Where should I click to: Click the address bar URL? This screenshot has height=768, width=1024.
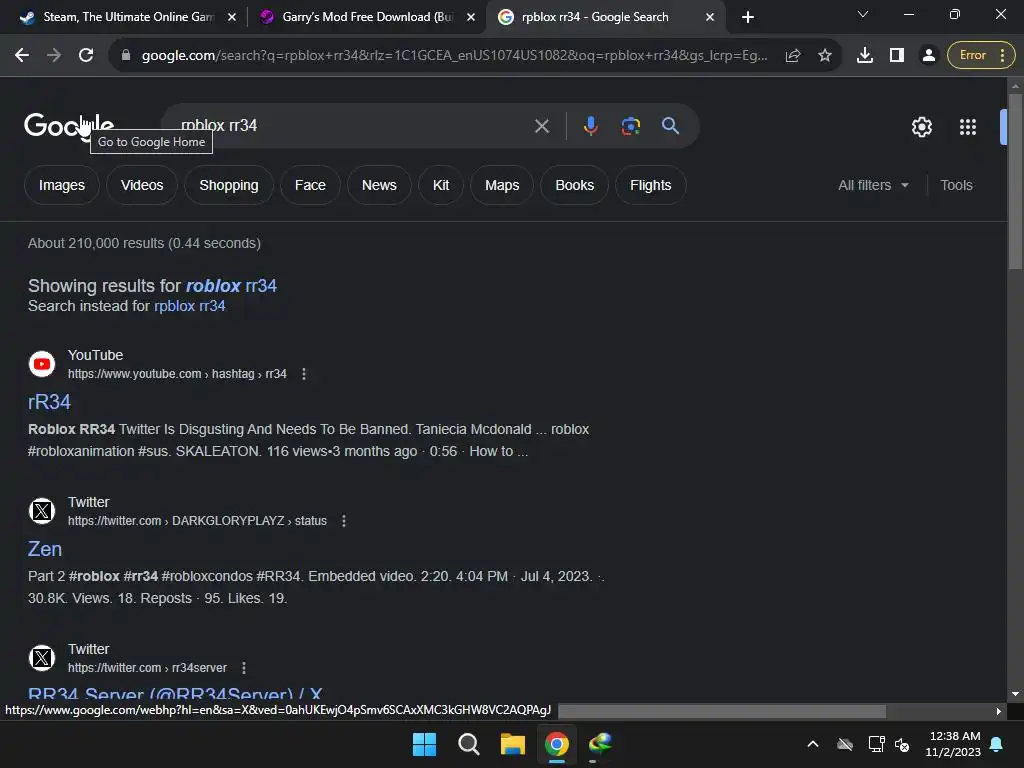tap(454, 56)
